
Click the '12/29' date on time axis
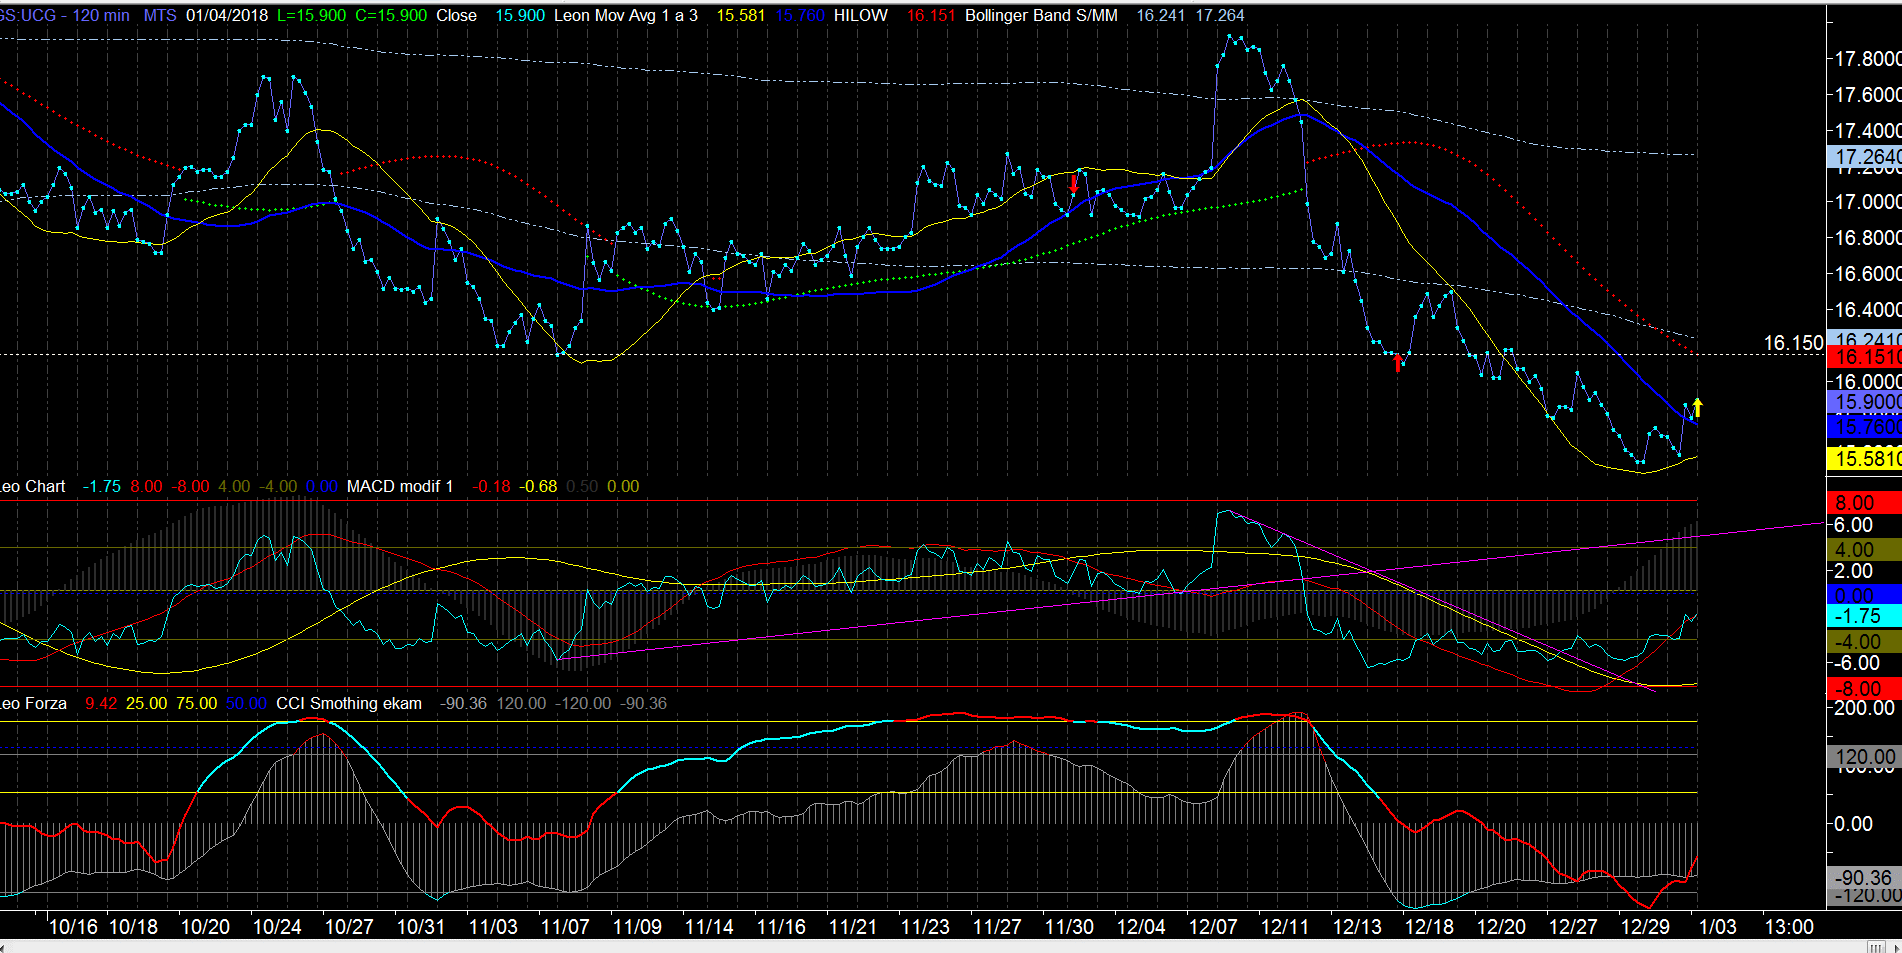[1645, 927]
